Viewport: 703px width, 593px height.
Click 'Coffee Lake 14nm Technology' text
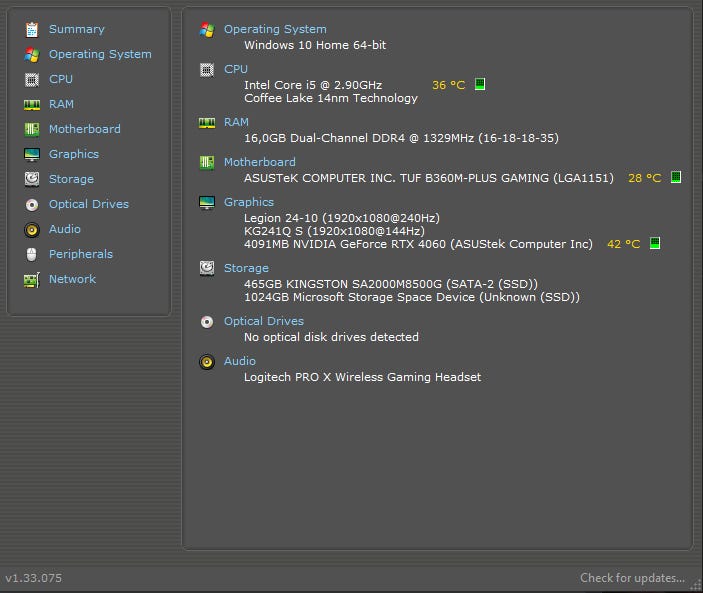click(x=331, y=98)
